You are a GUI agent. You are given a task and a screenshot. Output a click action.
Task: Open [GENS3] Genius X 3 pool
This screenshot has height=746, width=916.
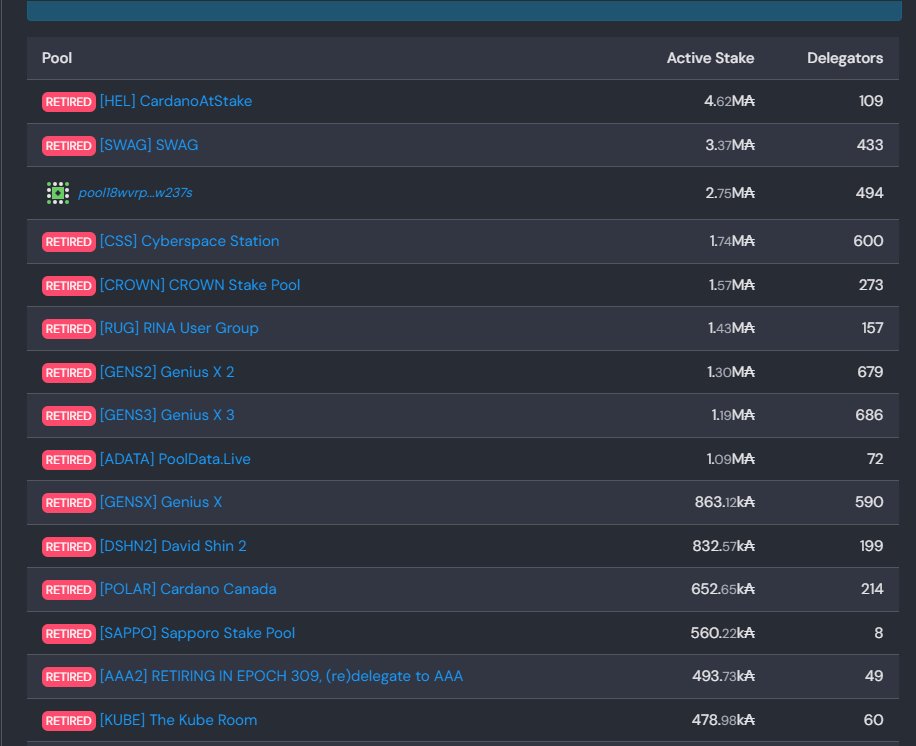point(167,415)
